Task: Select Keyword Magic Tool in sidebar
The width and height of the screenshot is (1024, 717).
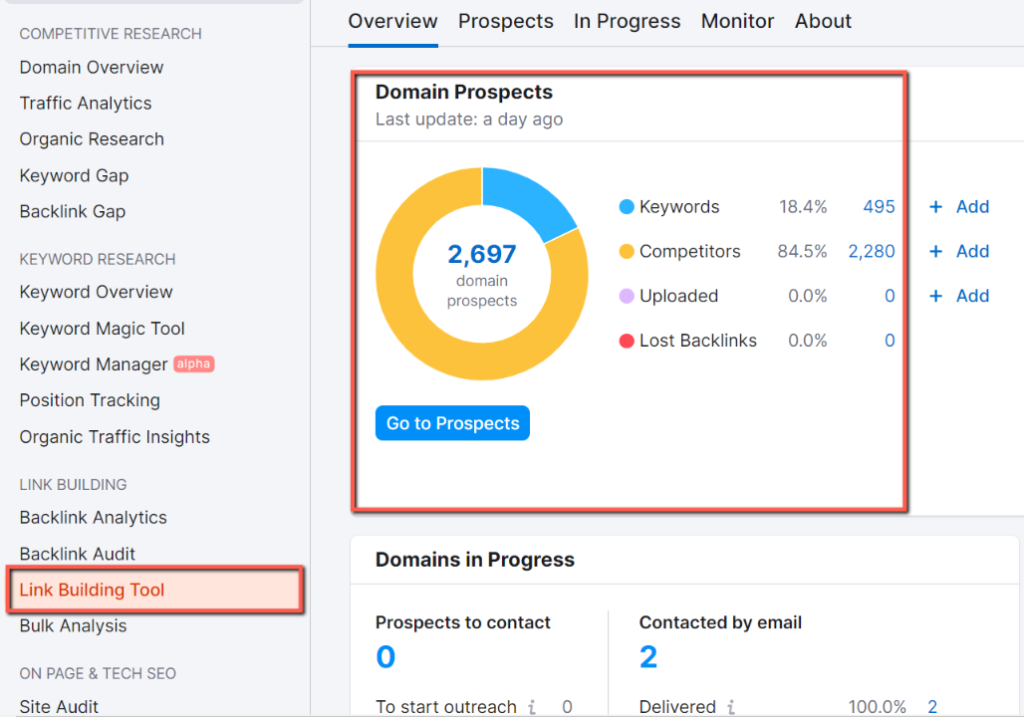Action: [102, 328]
